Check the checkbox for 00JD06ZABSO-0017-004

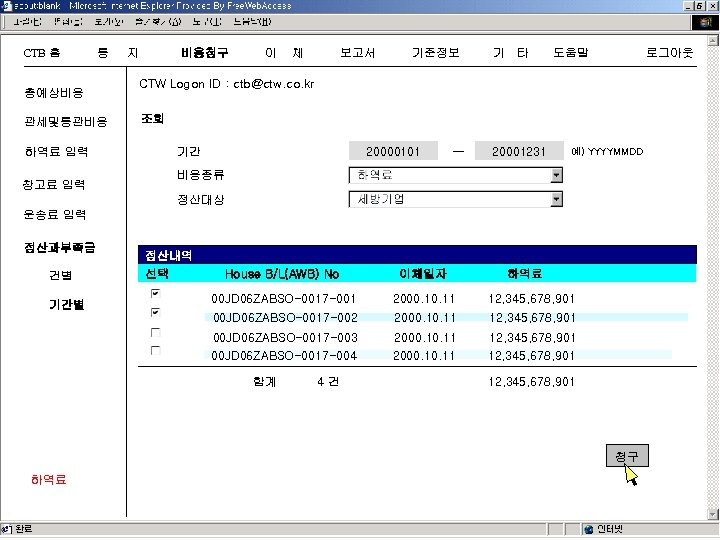click(x=155, y=350)
